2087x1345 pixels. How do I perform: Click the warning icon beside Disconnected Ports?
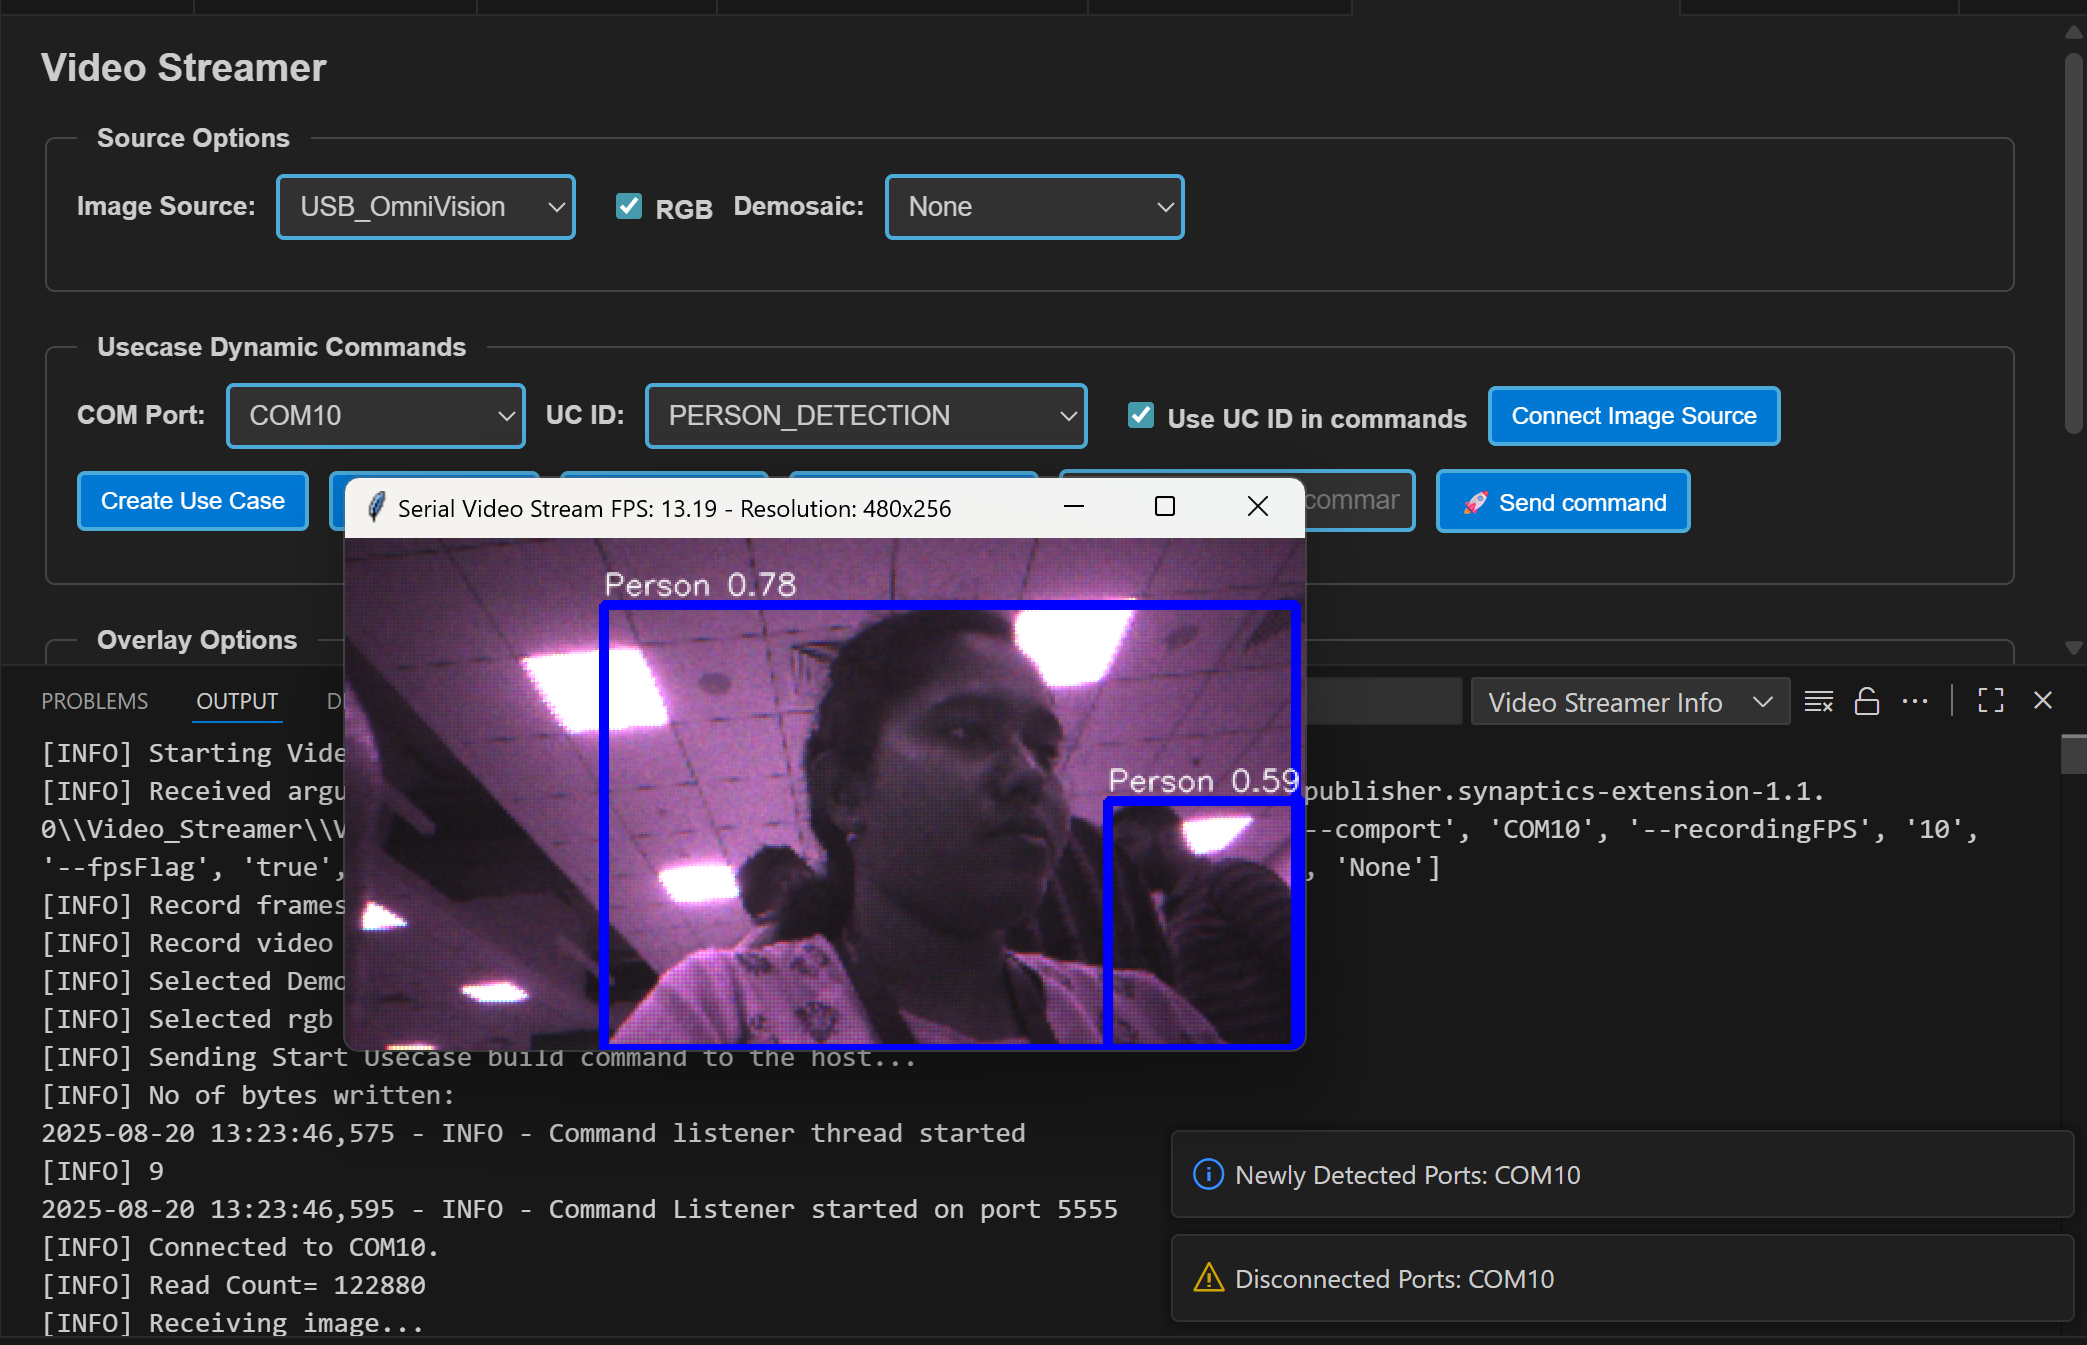tap(1207, 1279)
